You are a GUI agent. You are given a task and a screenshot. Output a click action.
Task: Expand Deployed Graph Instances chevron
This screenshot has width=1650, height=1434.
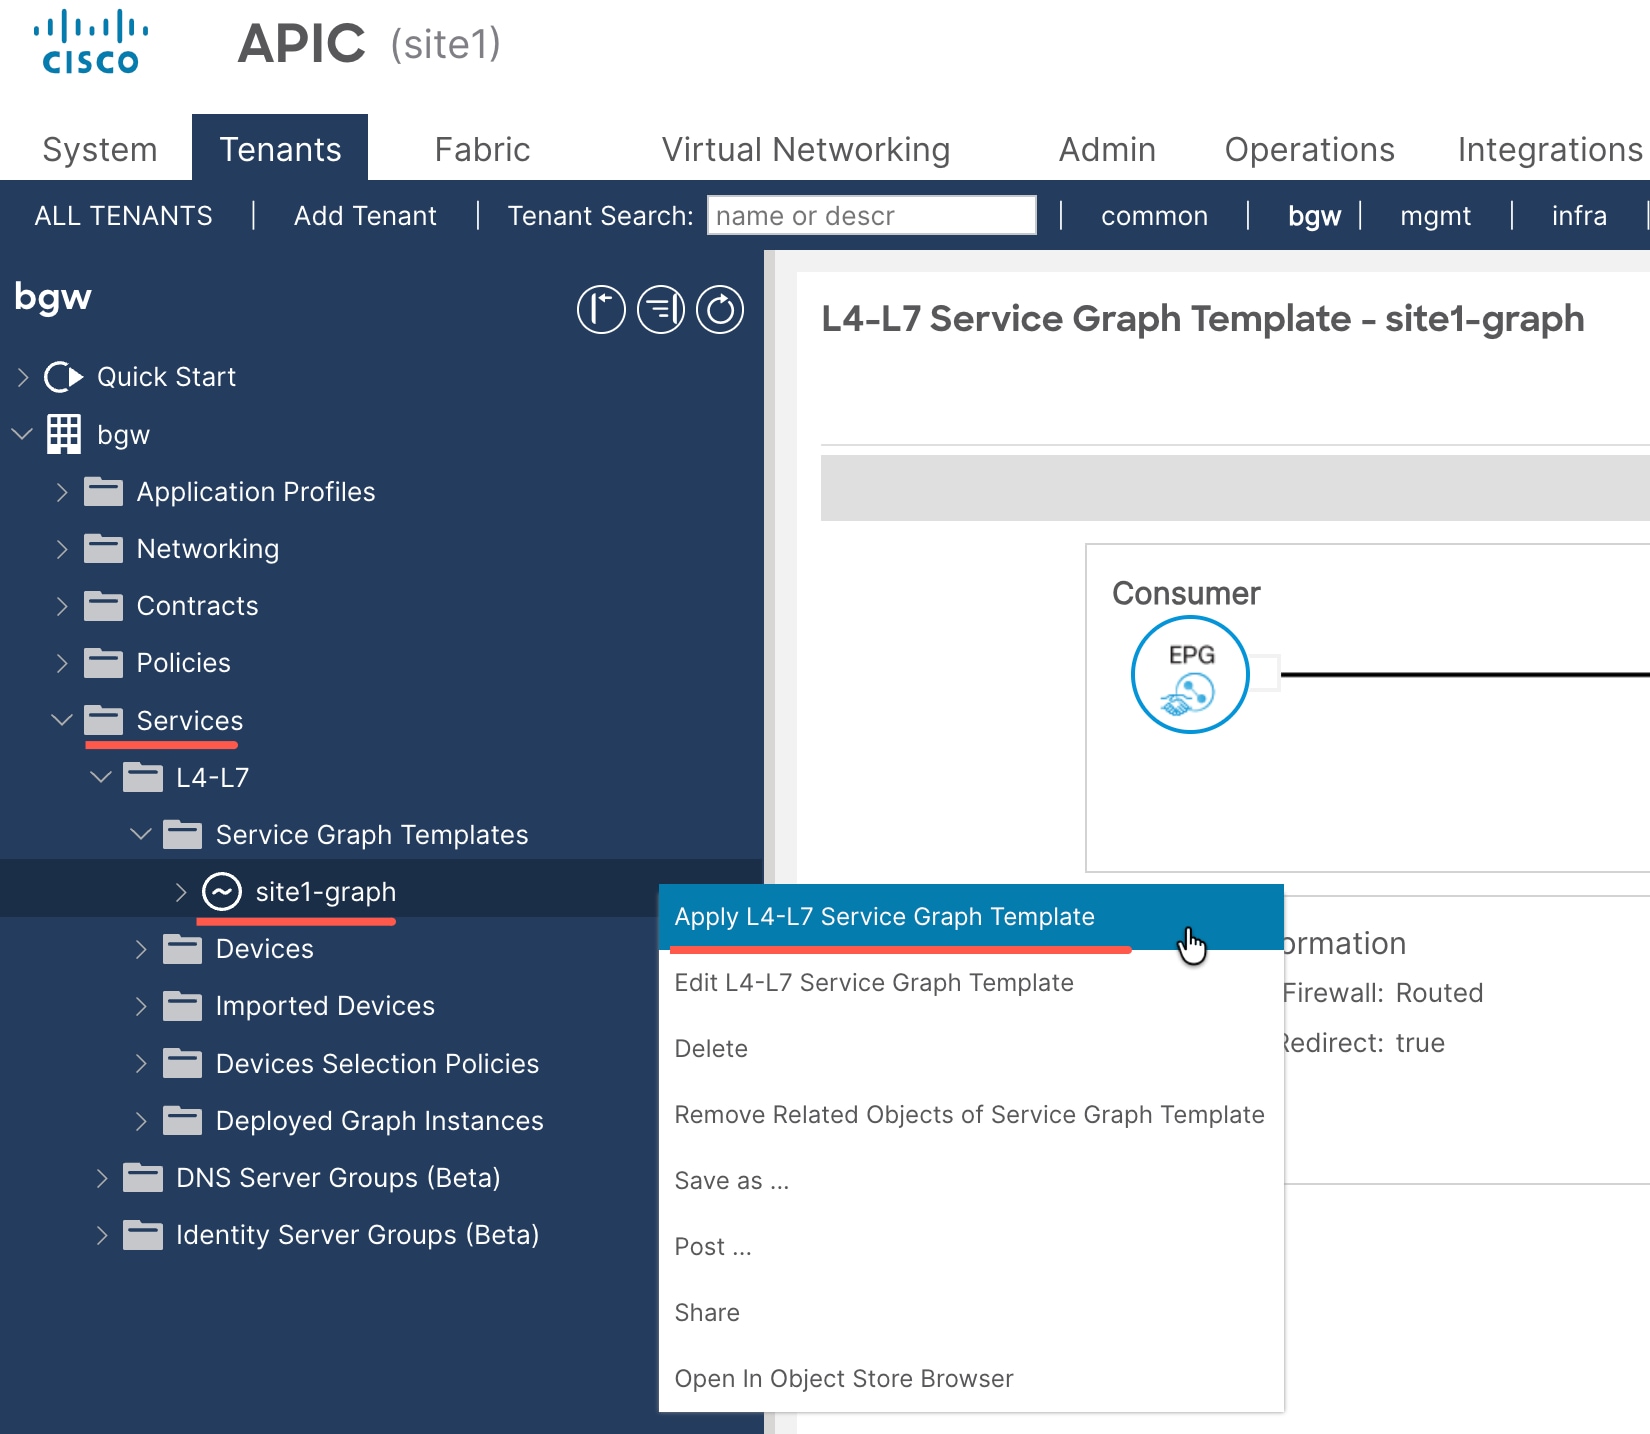[x=141, y=1121]
